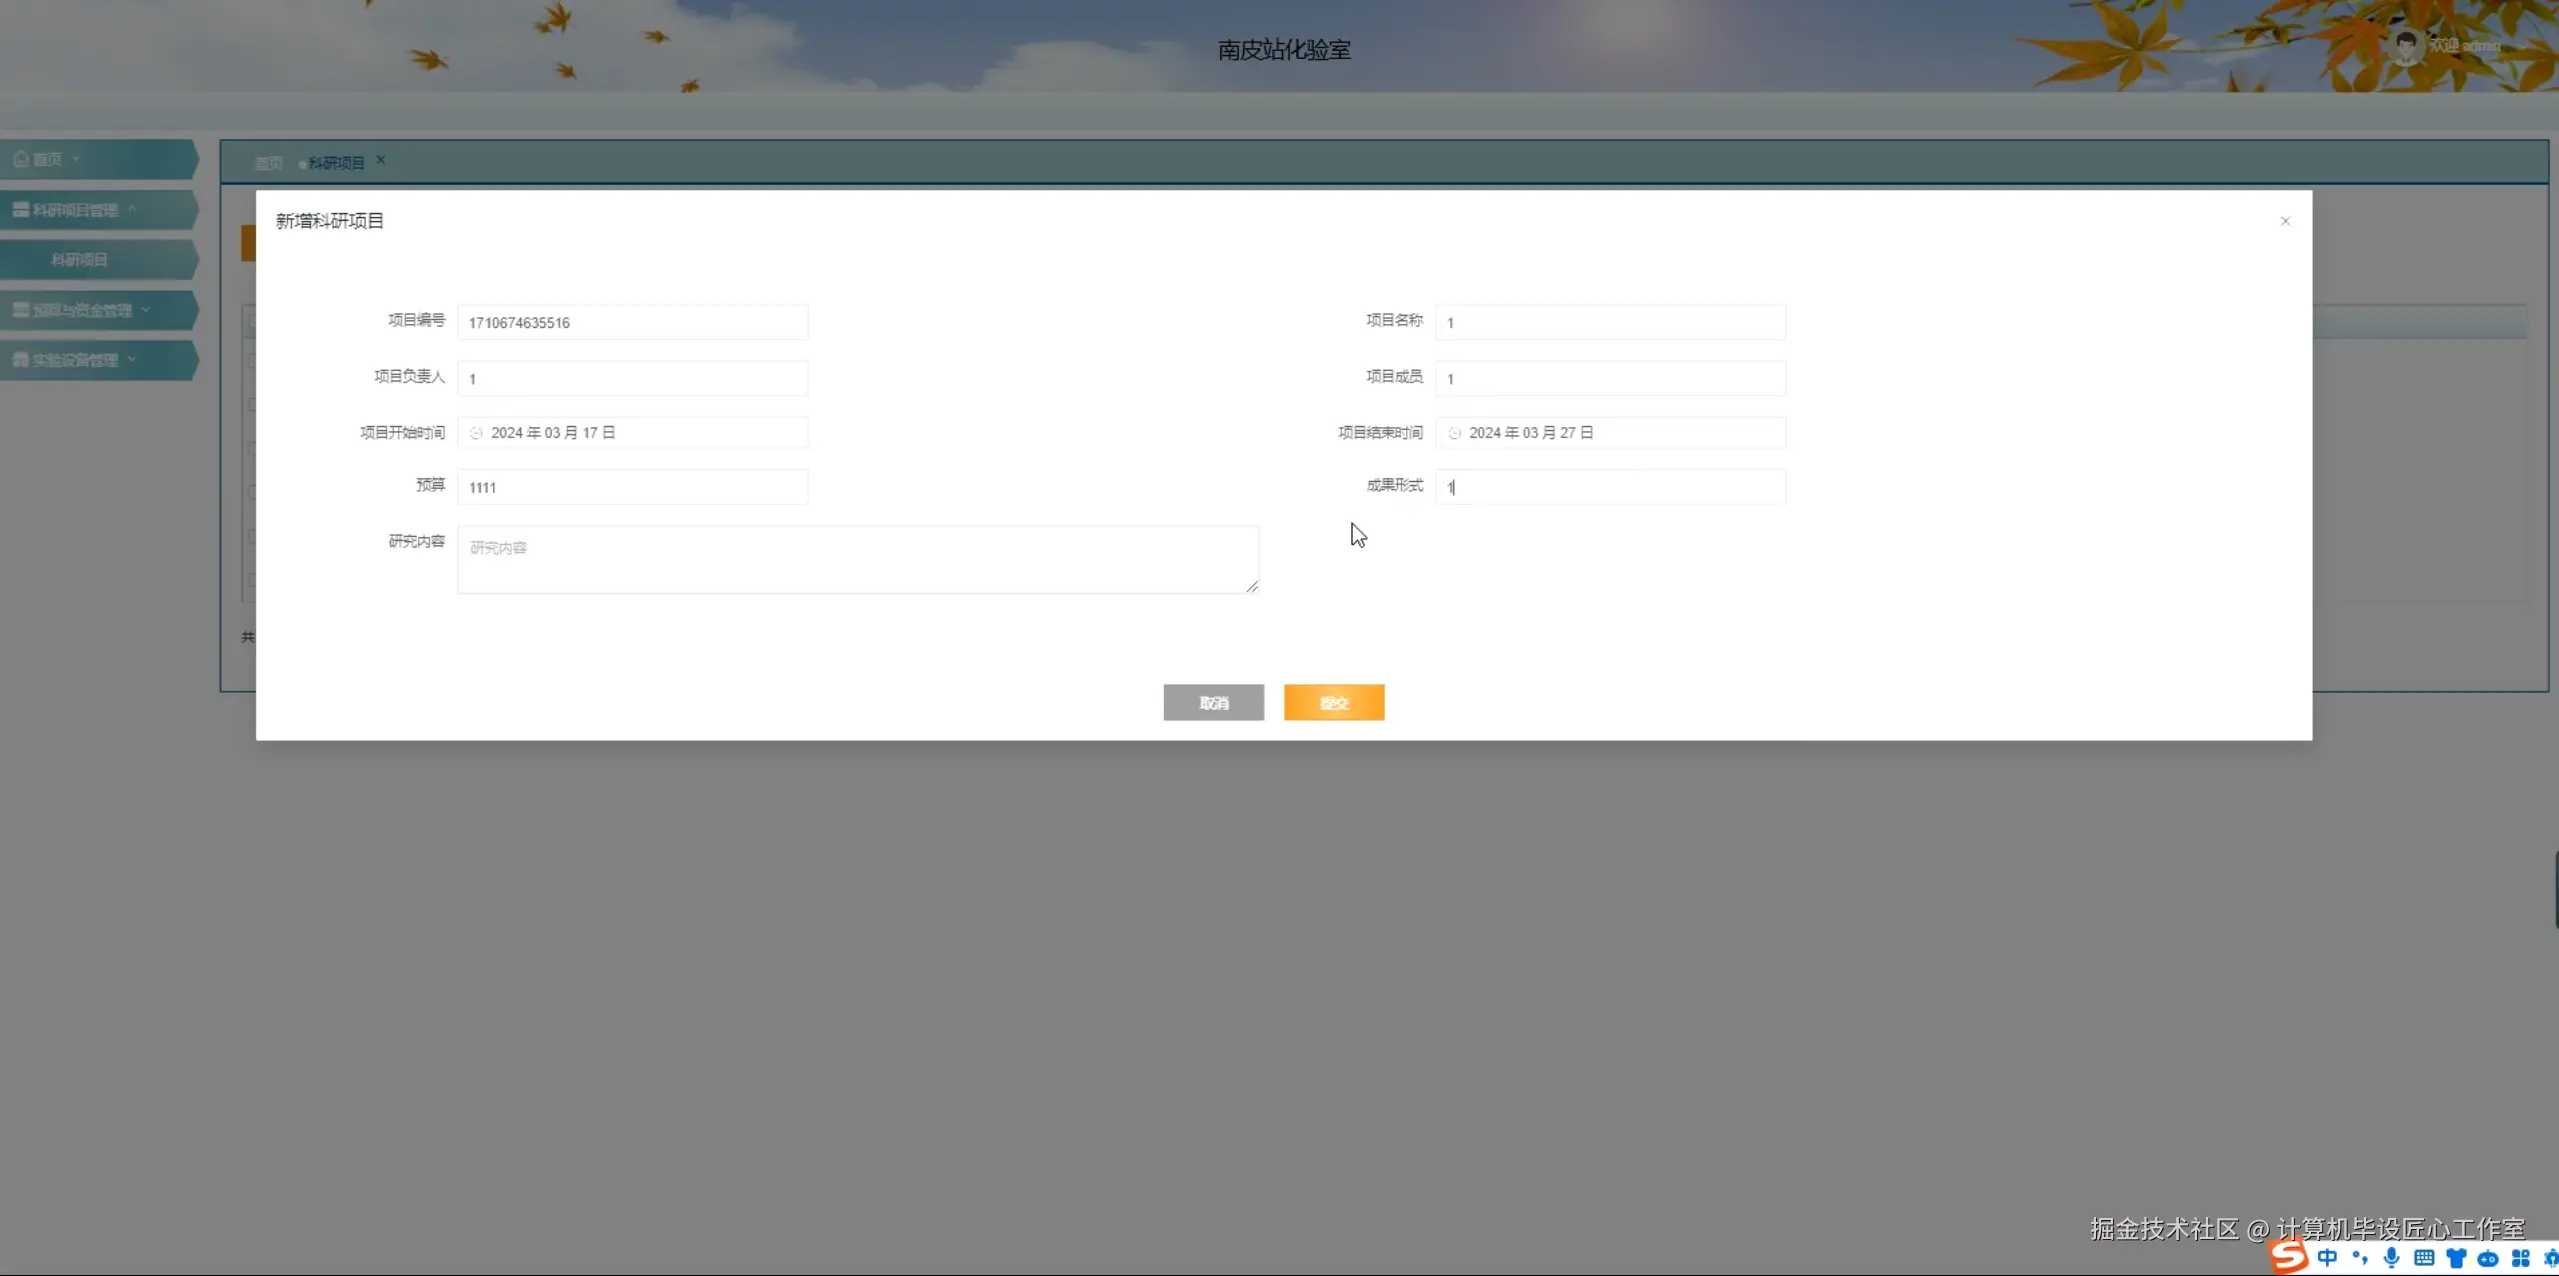The height and width of the screenshot is (1276, 2559).
Task: Open the 项目开始时间 date picker
Action: point(632,432)
